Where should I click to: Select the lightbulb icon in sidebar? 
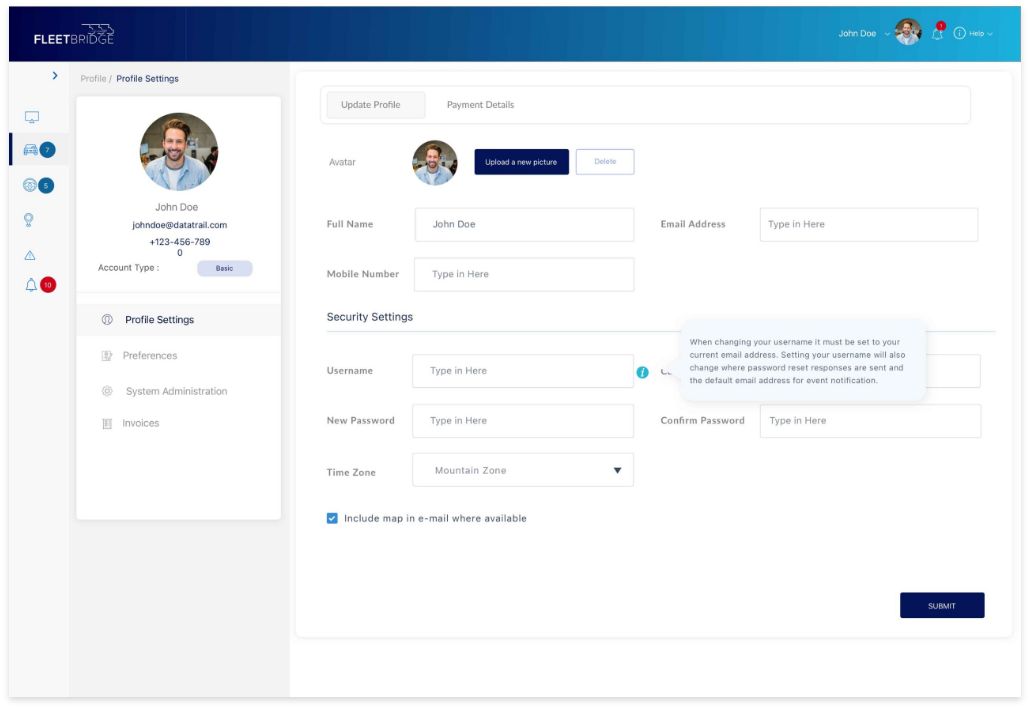[x=30, y=220]
